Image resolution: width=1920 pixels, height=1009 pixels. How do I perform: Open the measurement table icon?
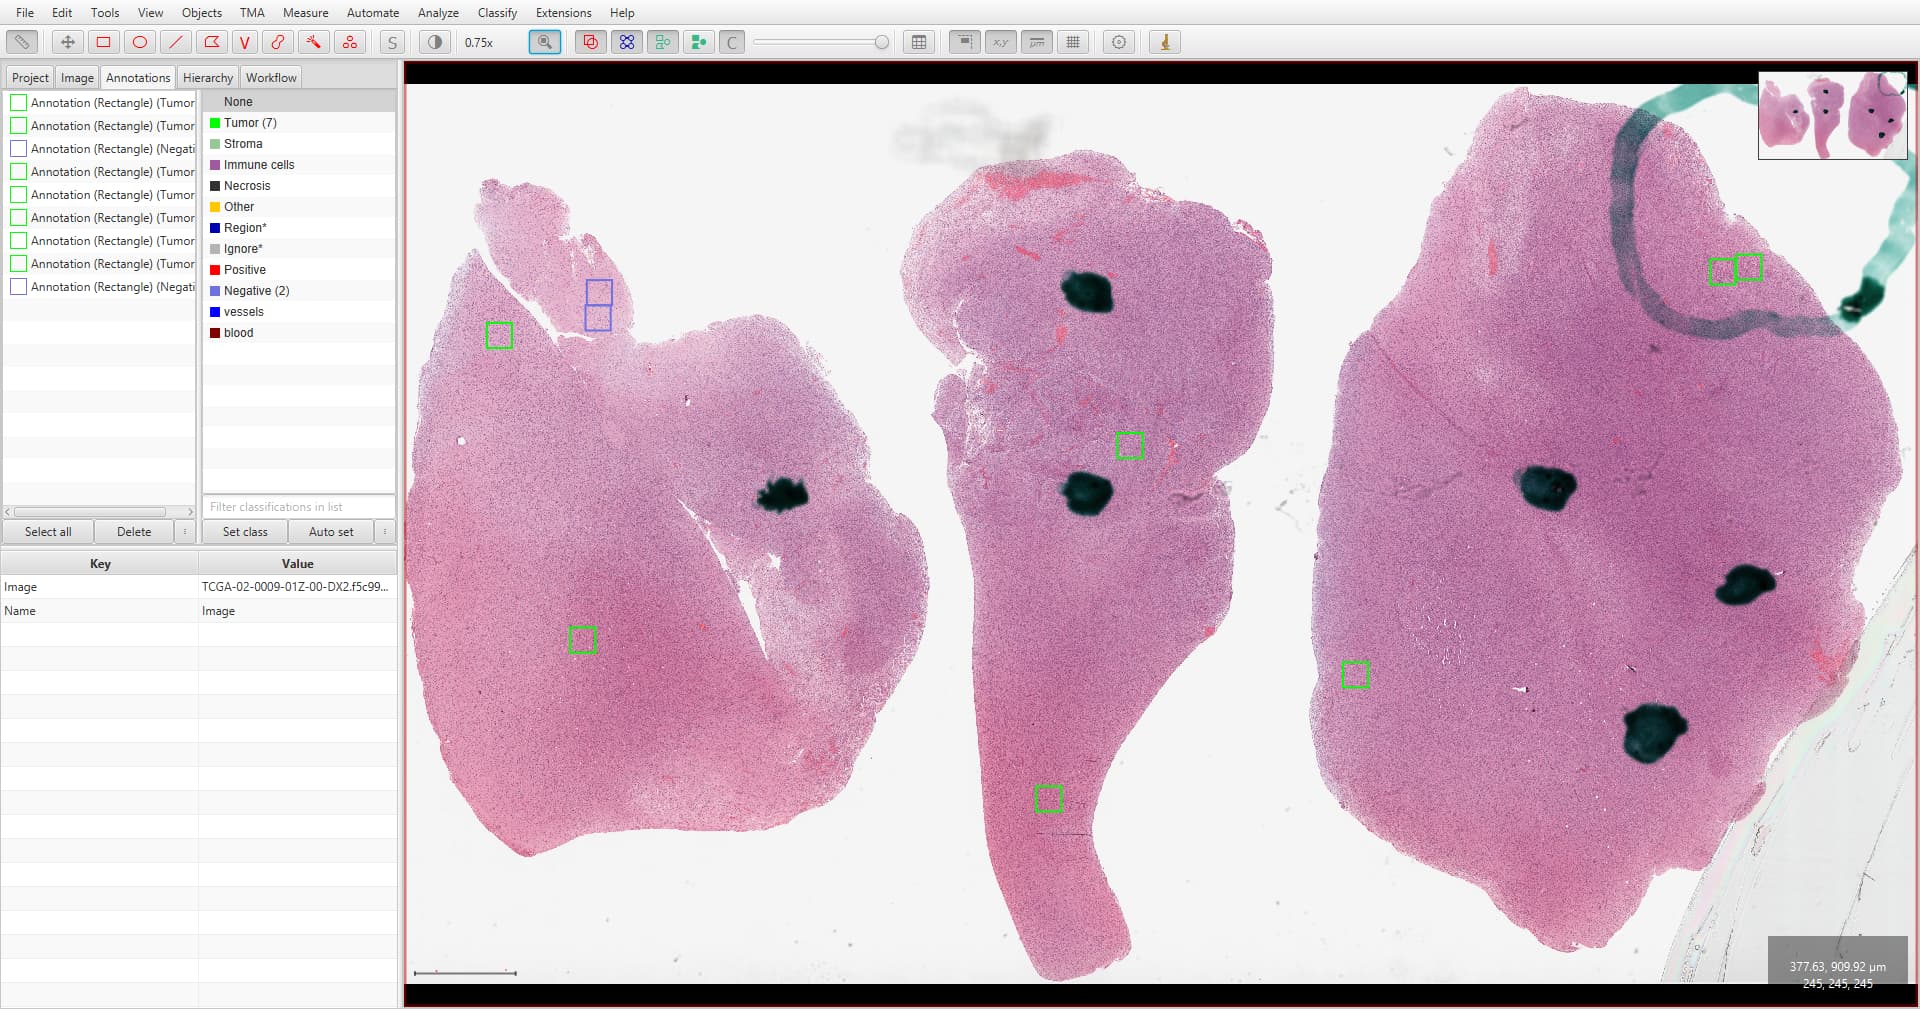(918, 42)
